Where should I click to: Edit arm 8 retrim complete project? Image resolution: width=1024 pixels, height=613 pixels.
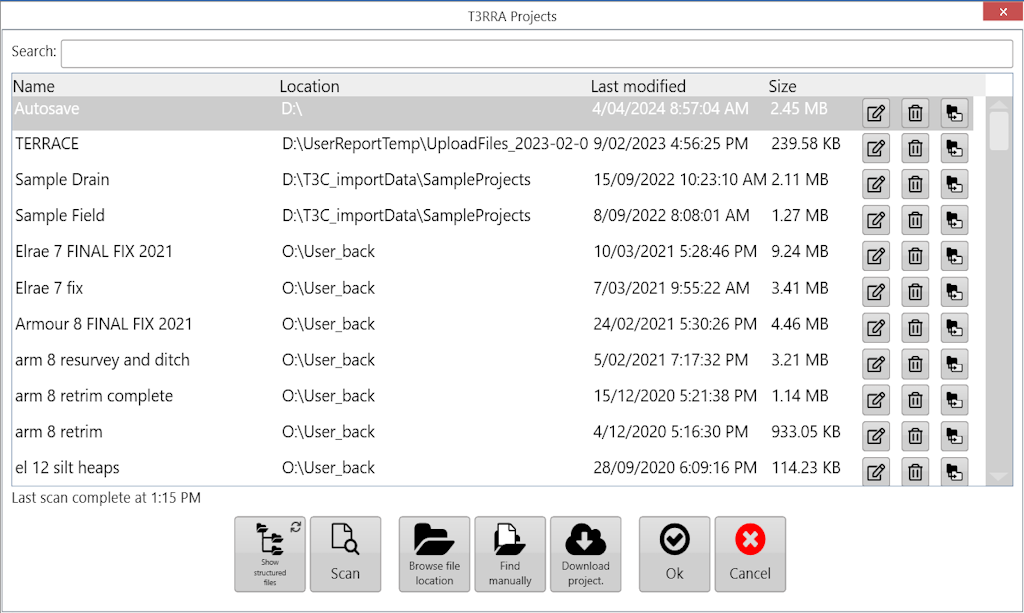pos(876,400)
